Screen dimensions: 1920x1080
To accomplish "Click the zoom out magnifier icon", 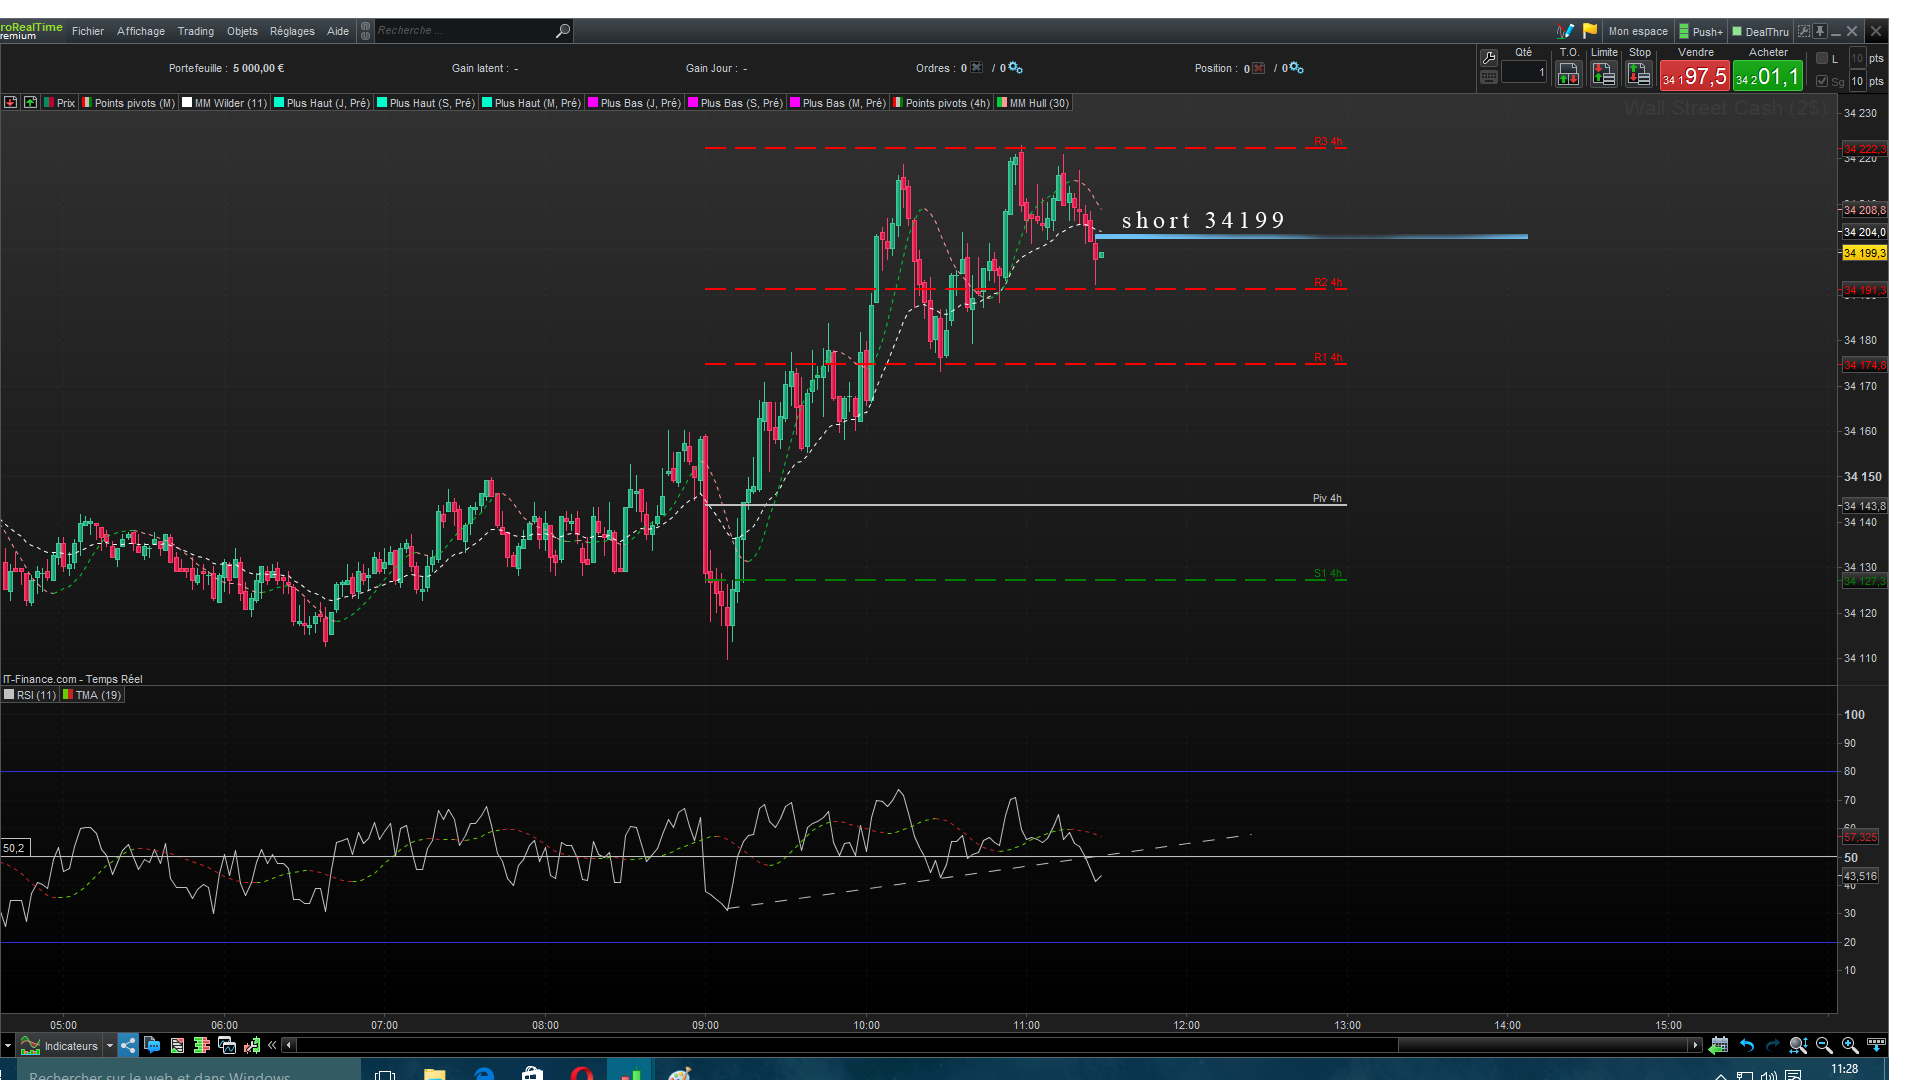I will tap(1824, 1045).
